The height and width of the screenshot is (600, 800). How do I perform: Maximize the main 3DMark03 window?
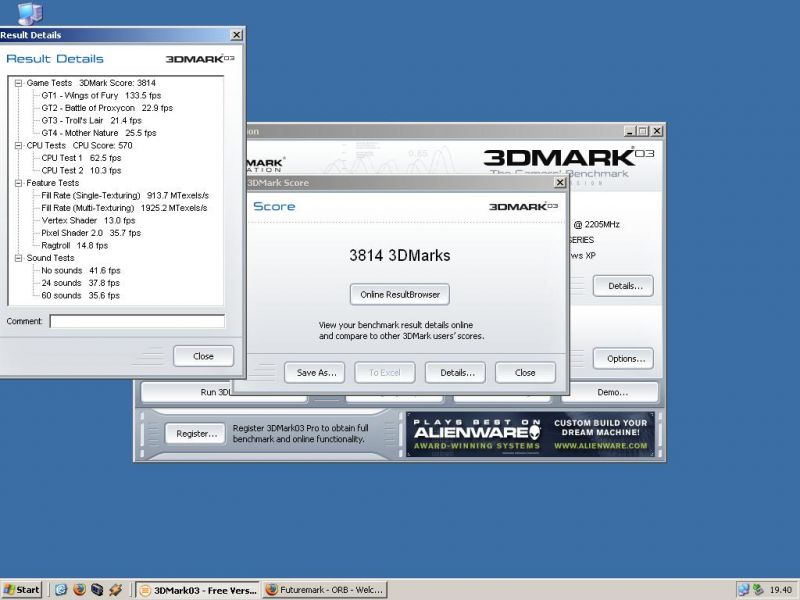click(x=643, y=131)
